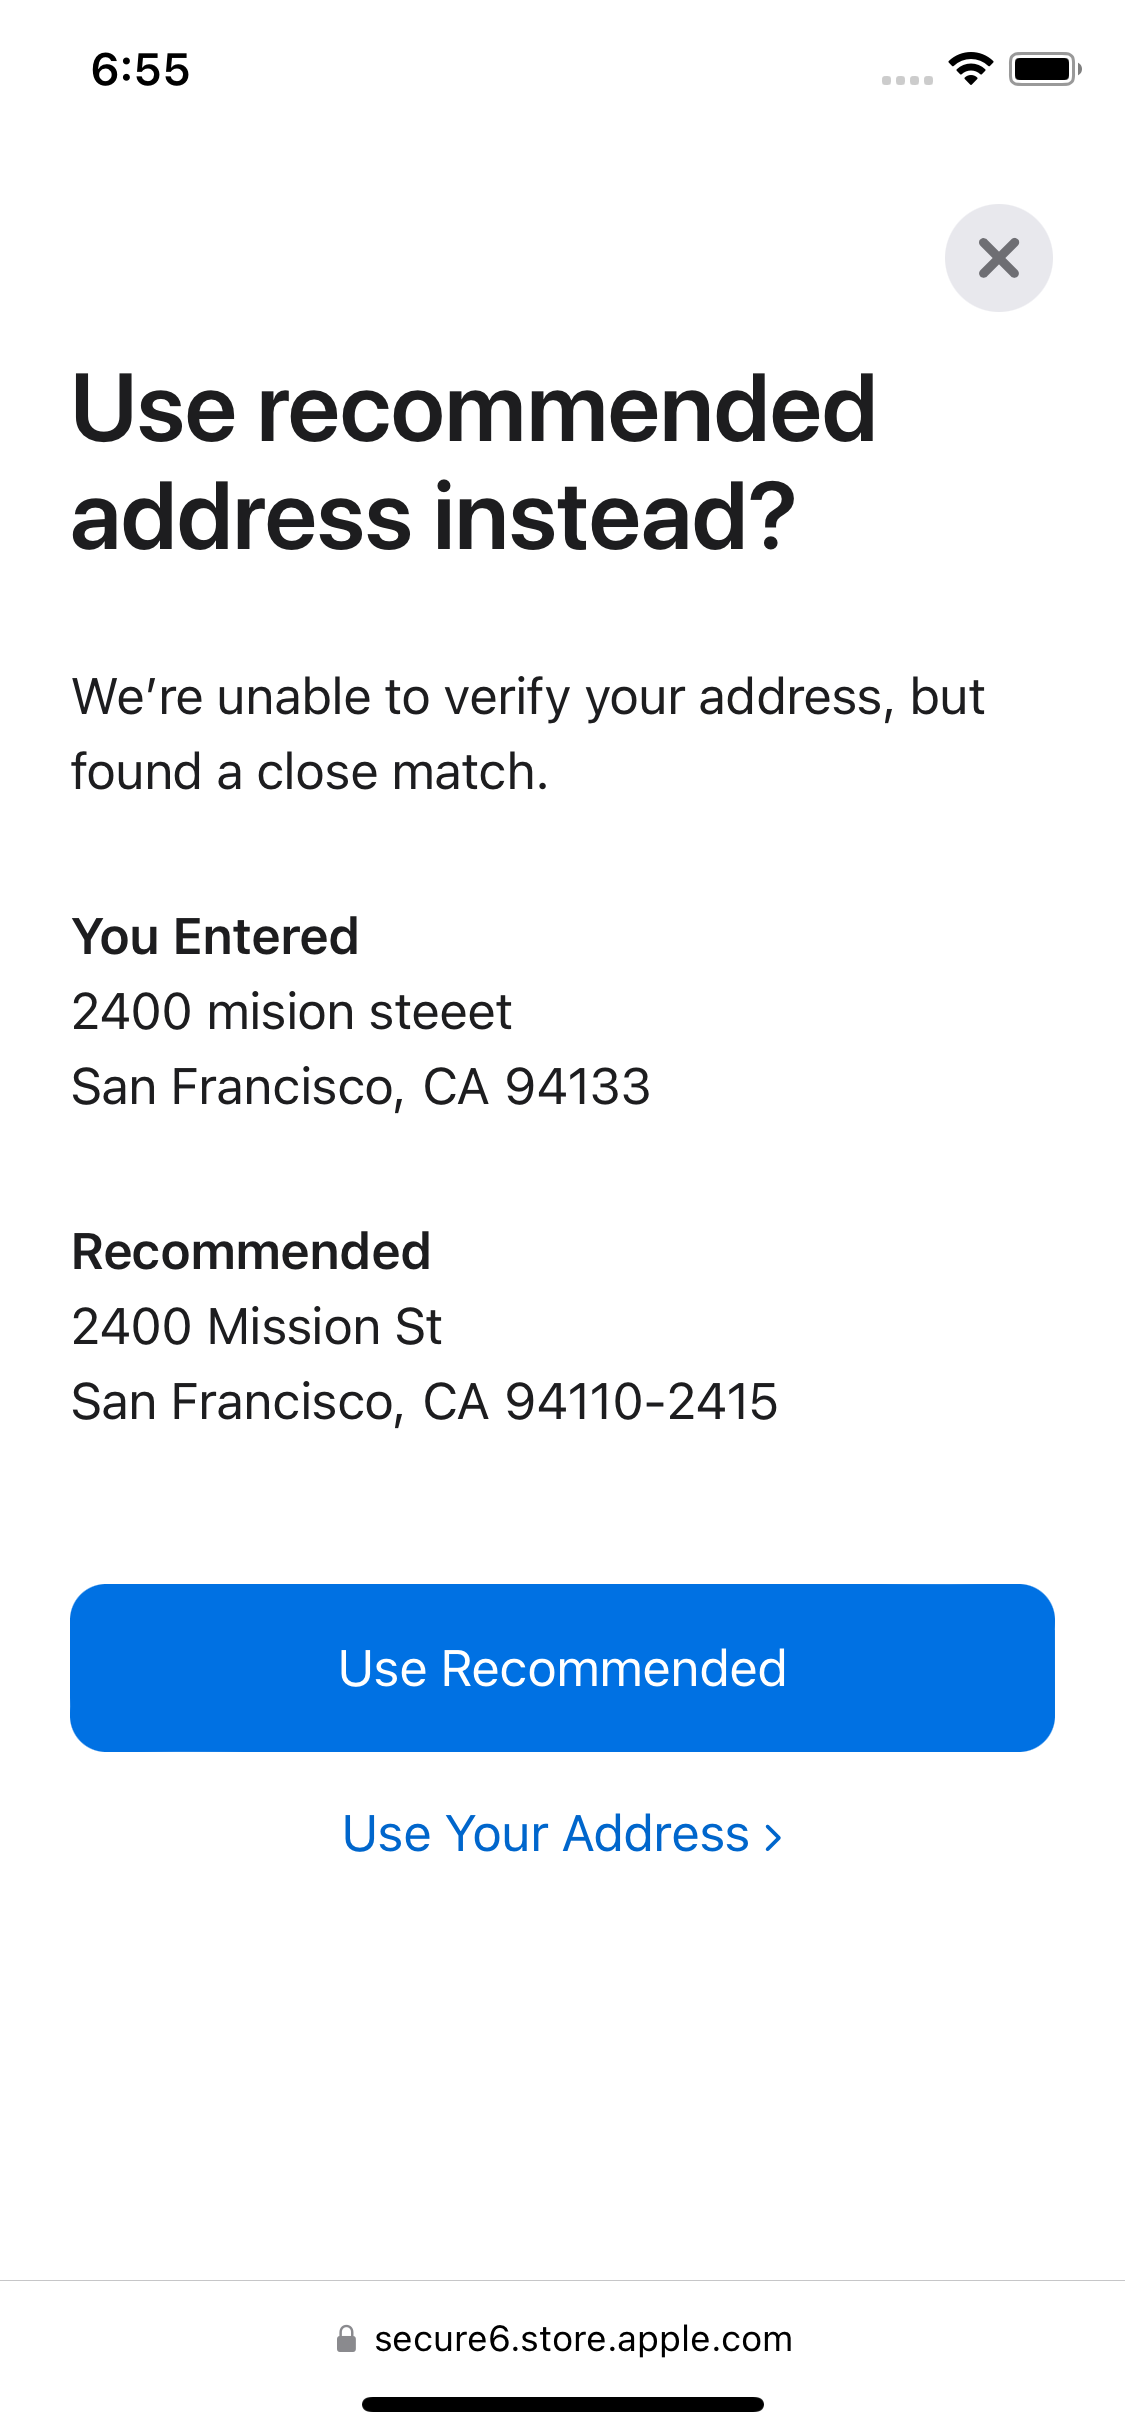Close the address recommendation dialog

pyautogui.click(x=998, y=258)
